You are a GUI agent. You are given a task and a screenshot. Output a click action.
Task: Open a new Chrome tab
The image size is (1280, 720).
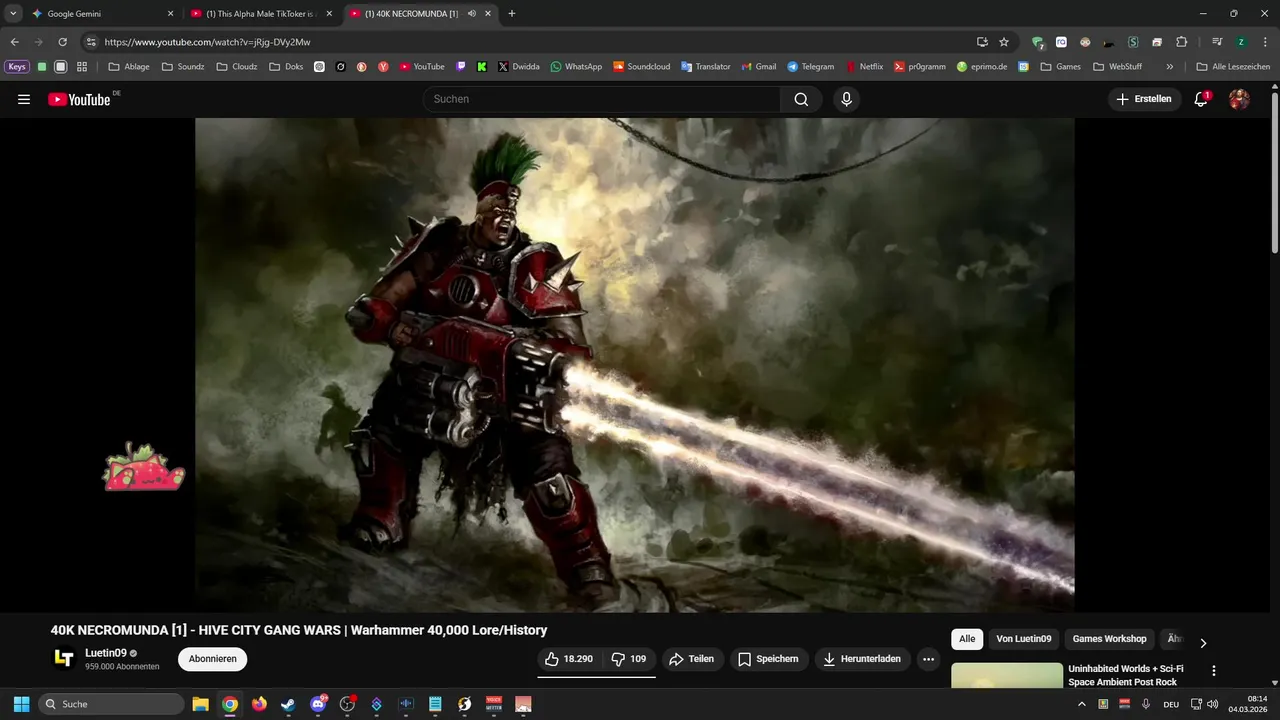[512, 14]
